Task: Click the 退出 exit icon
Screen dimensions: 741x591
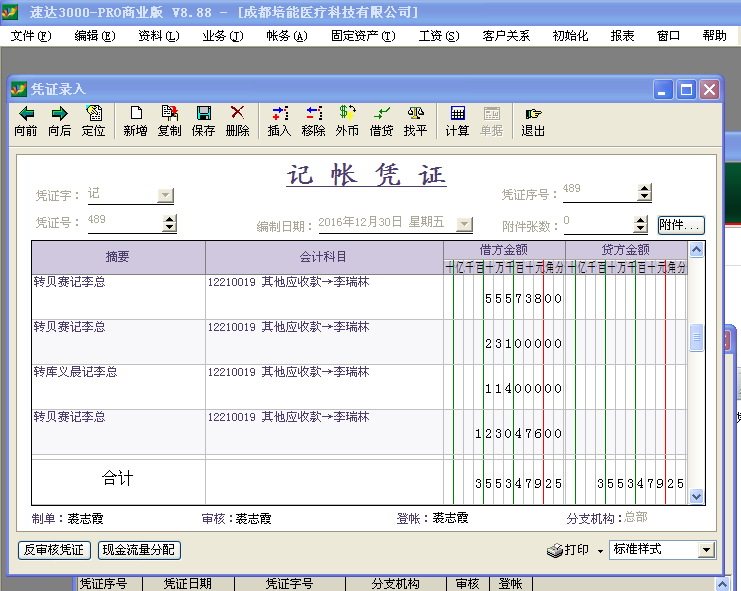Action: pos(533,114)
